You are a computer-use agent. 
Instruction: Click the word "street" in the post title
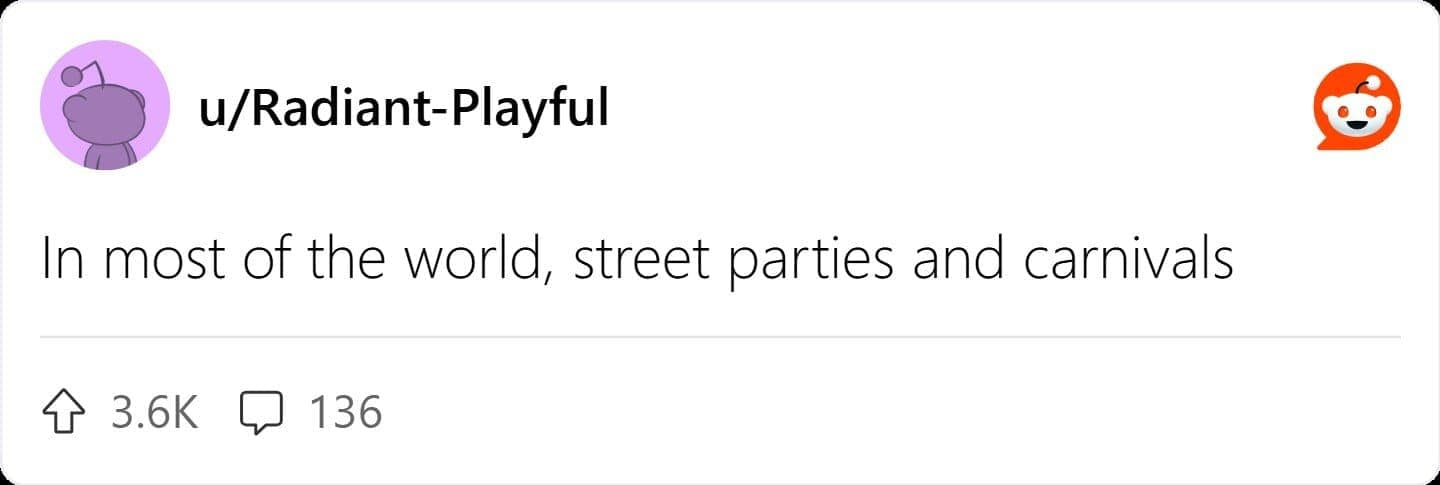(x=641, y=260)
